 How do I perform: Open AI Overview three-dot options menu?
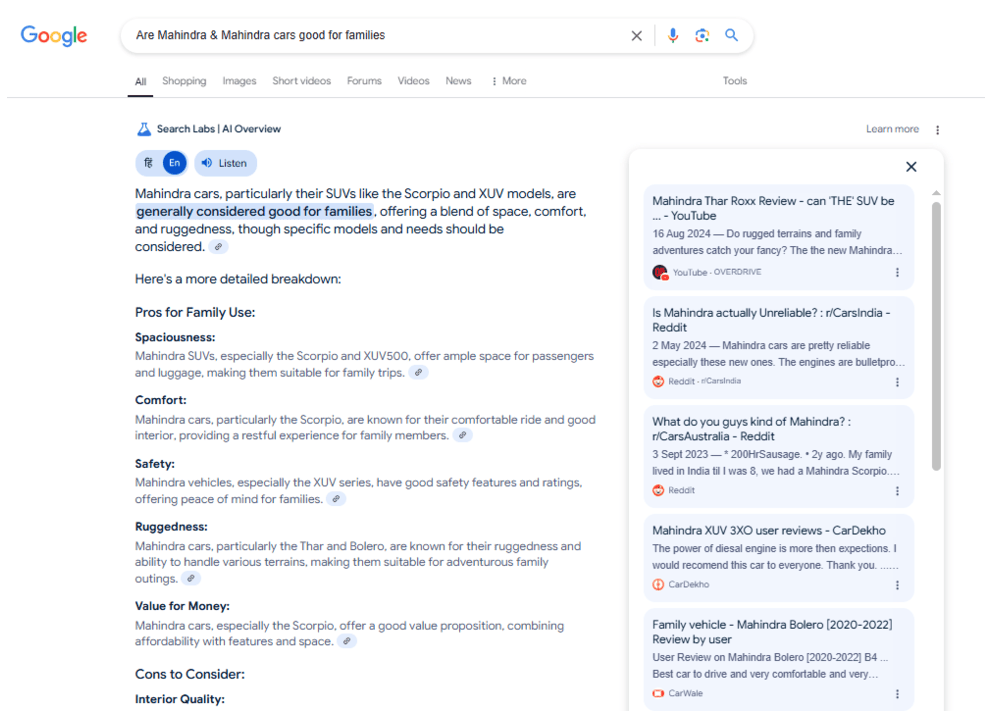pyautogui.click(x=937, y=130)
